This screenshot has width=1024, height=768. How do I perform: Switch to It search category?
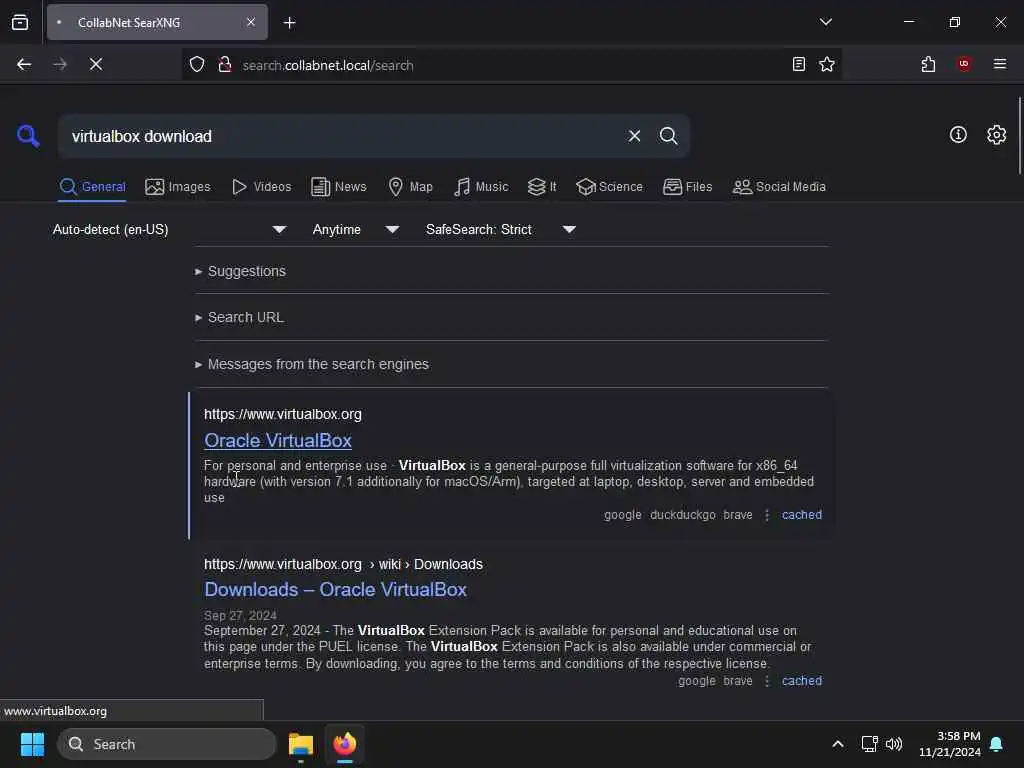[542, 187]
